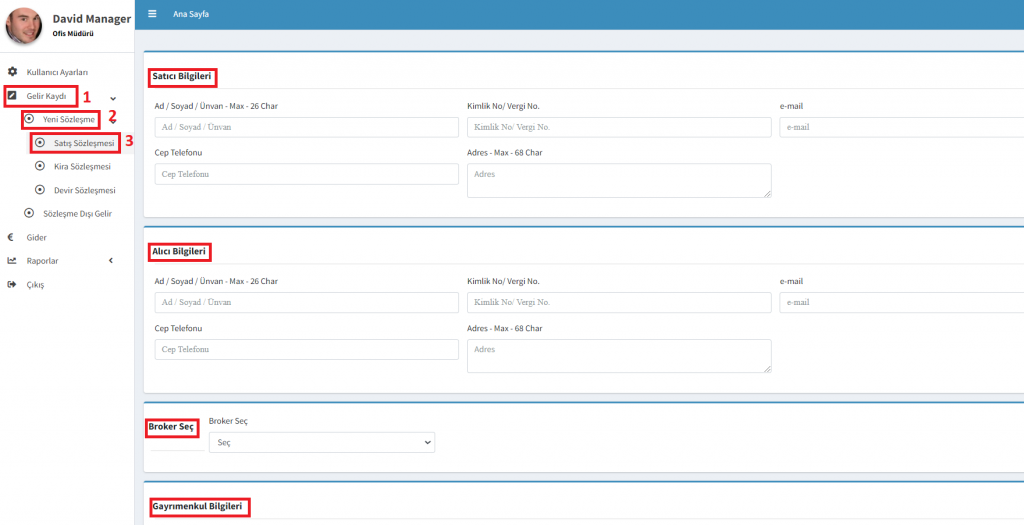Click the Raporlar chart icon
The height and width of the screenshot is (525, 1024).
point(12,261)
